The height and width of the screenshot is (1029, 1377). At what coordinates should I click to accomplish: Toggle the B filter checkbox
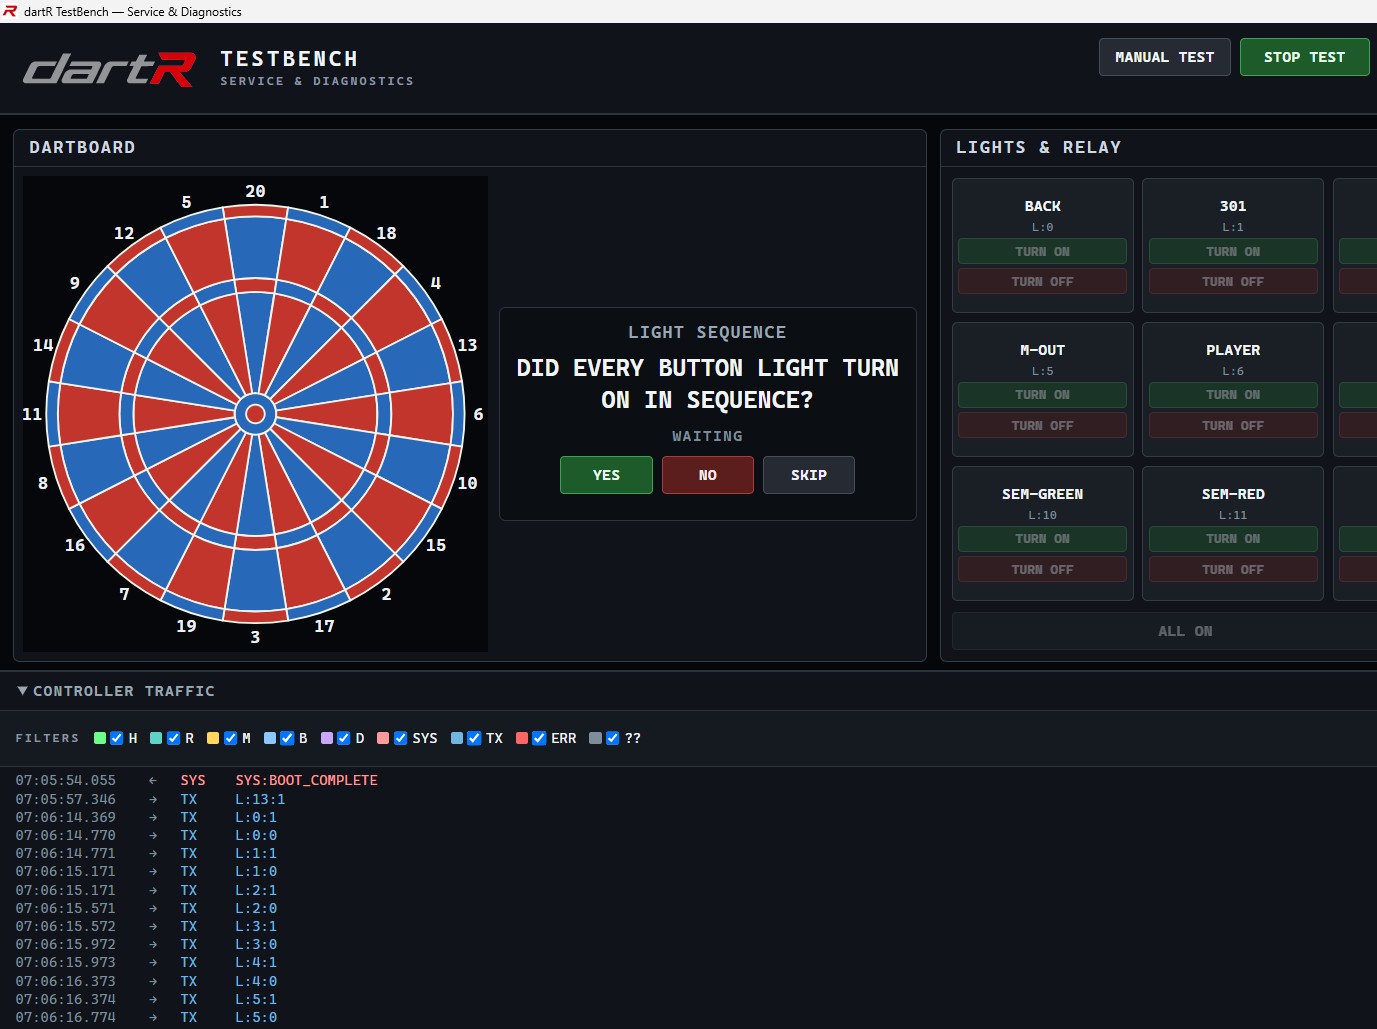coord(288,738)
